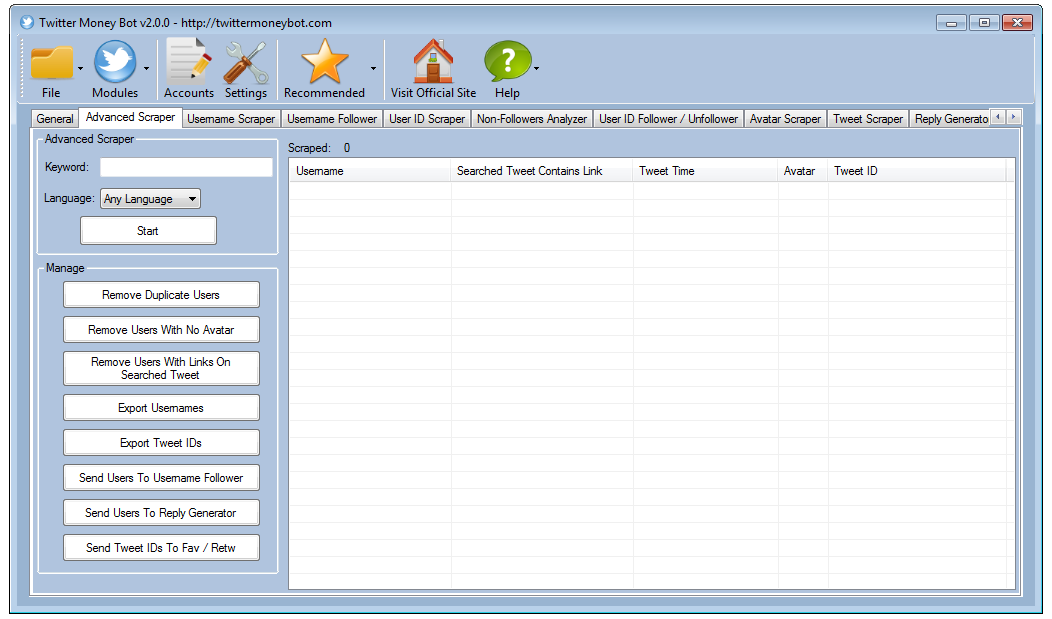Click Export Usernames button
Viewport: 1052px width, 619px height.
[x=161, y=408]
